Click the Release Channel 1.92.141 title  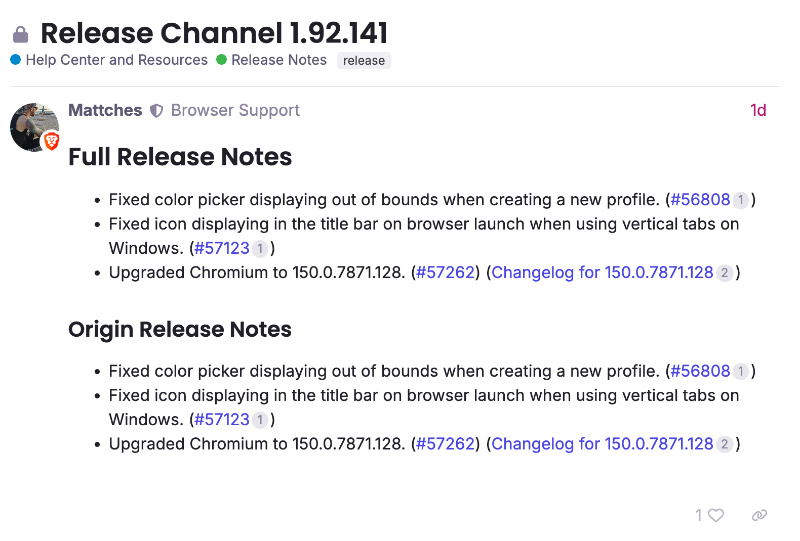(x=214, y=34)
